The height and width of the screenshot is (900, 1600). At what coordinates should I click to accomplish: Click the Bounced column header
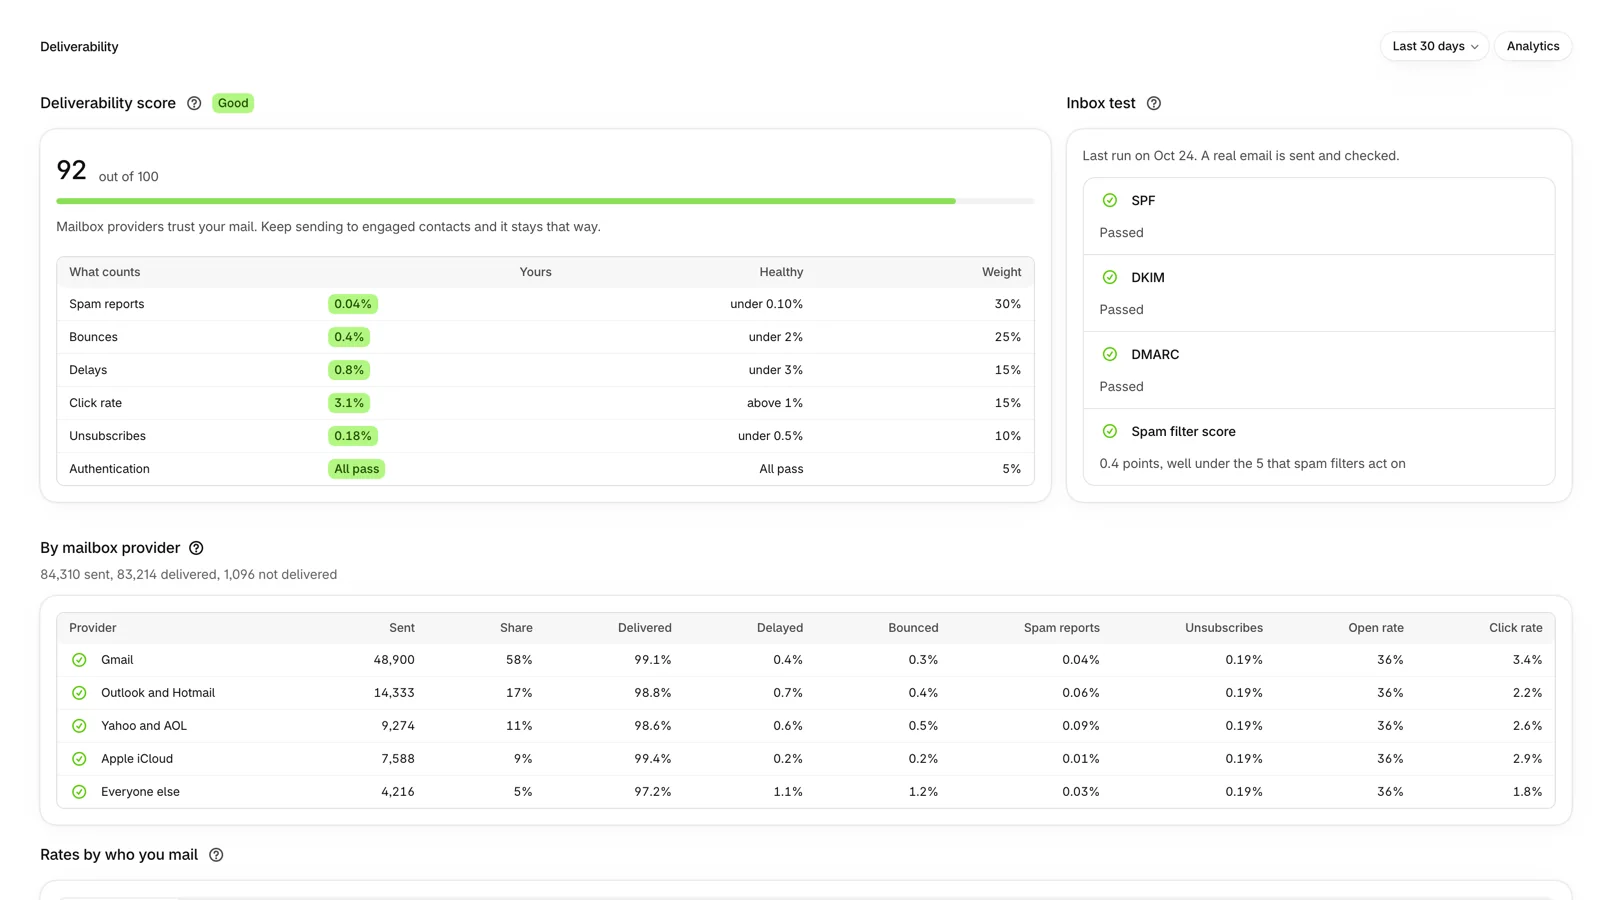pos(913,628)
